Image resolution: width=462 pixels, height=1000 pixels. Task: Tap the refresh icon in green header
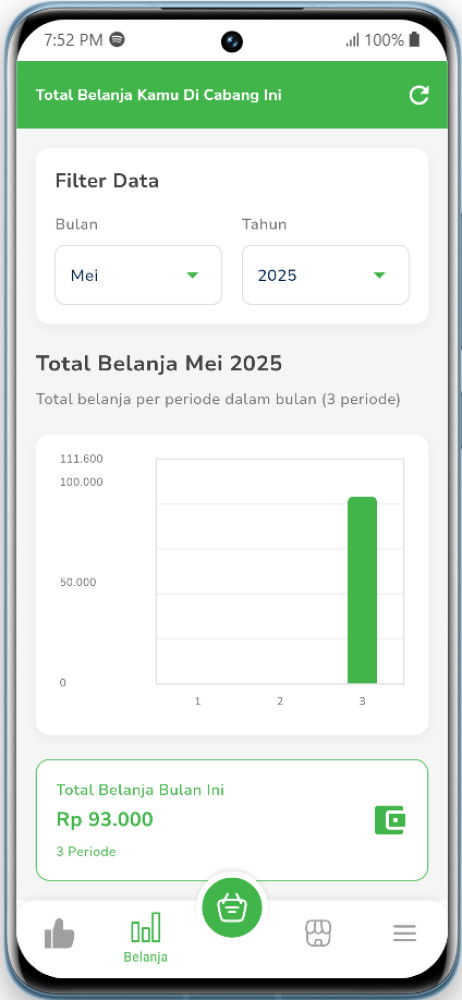(419, 95)
